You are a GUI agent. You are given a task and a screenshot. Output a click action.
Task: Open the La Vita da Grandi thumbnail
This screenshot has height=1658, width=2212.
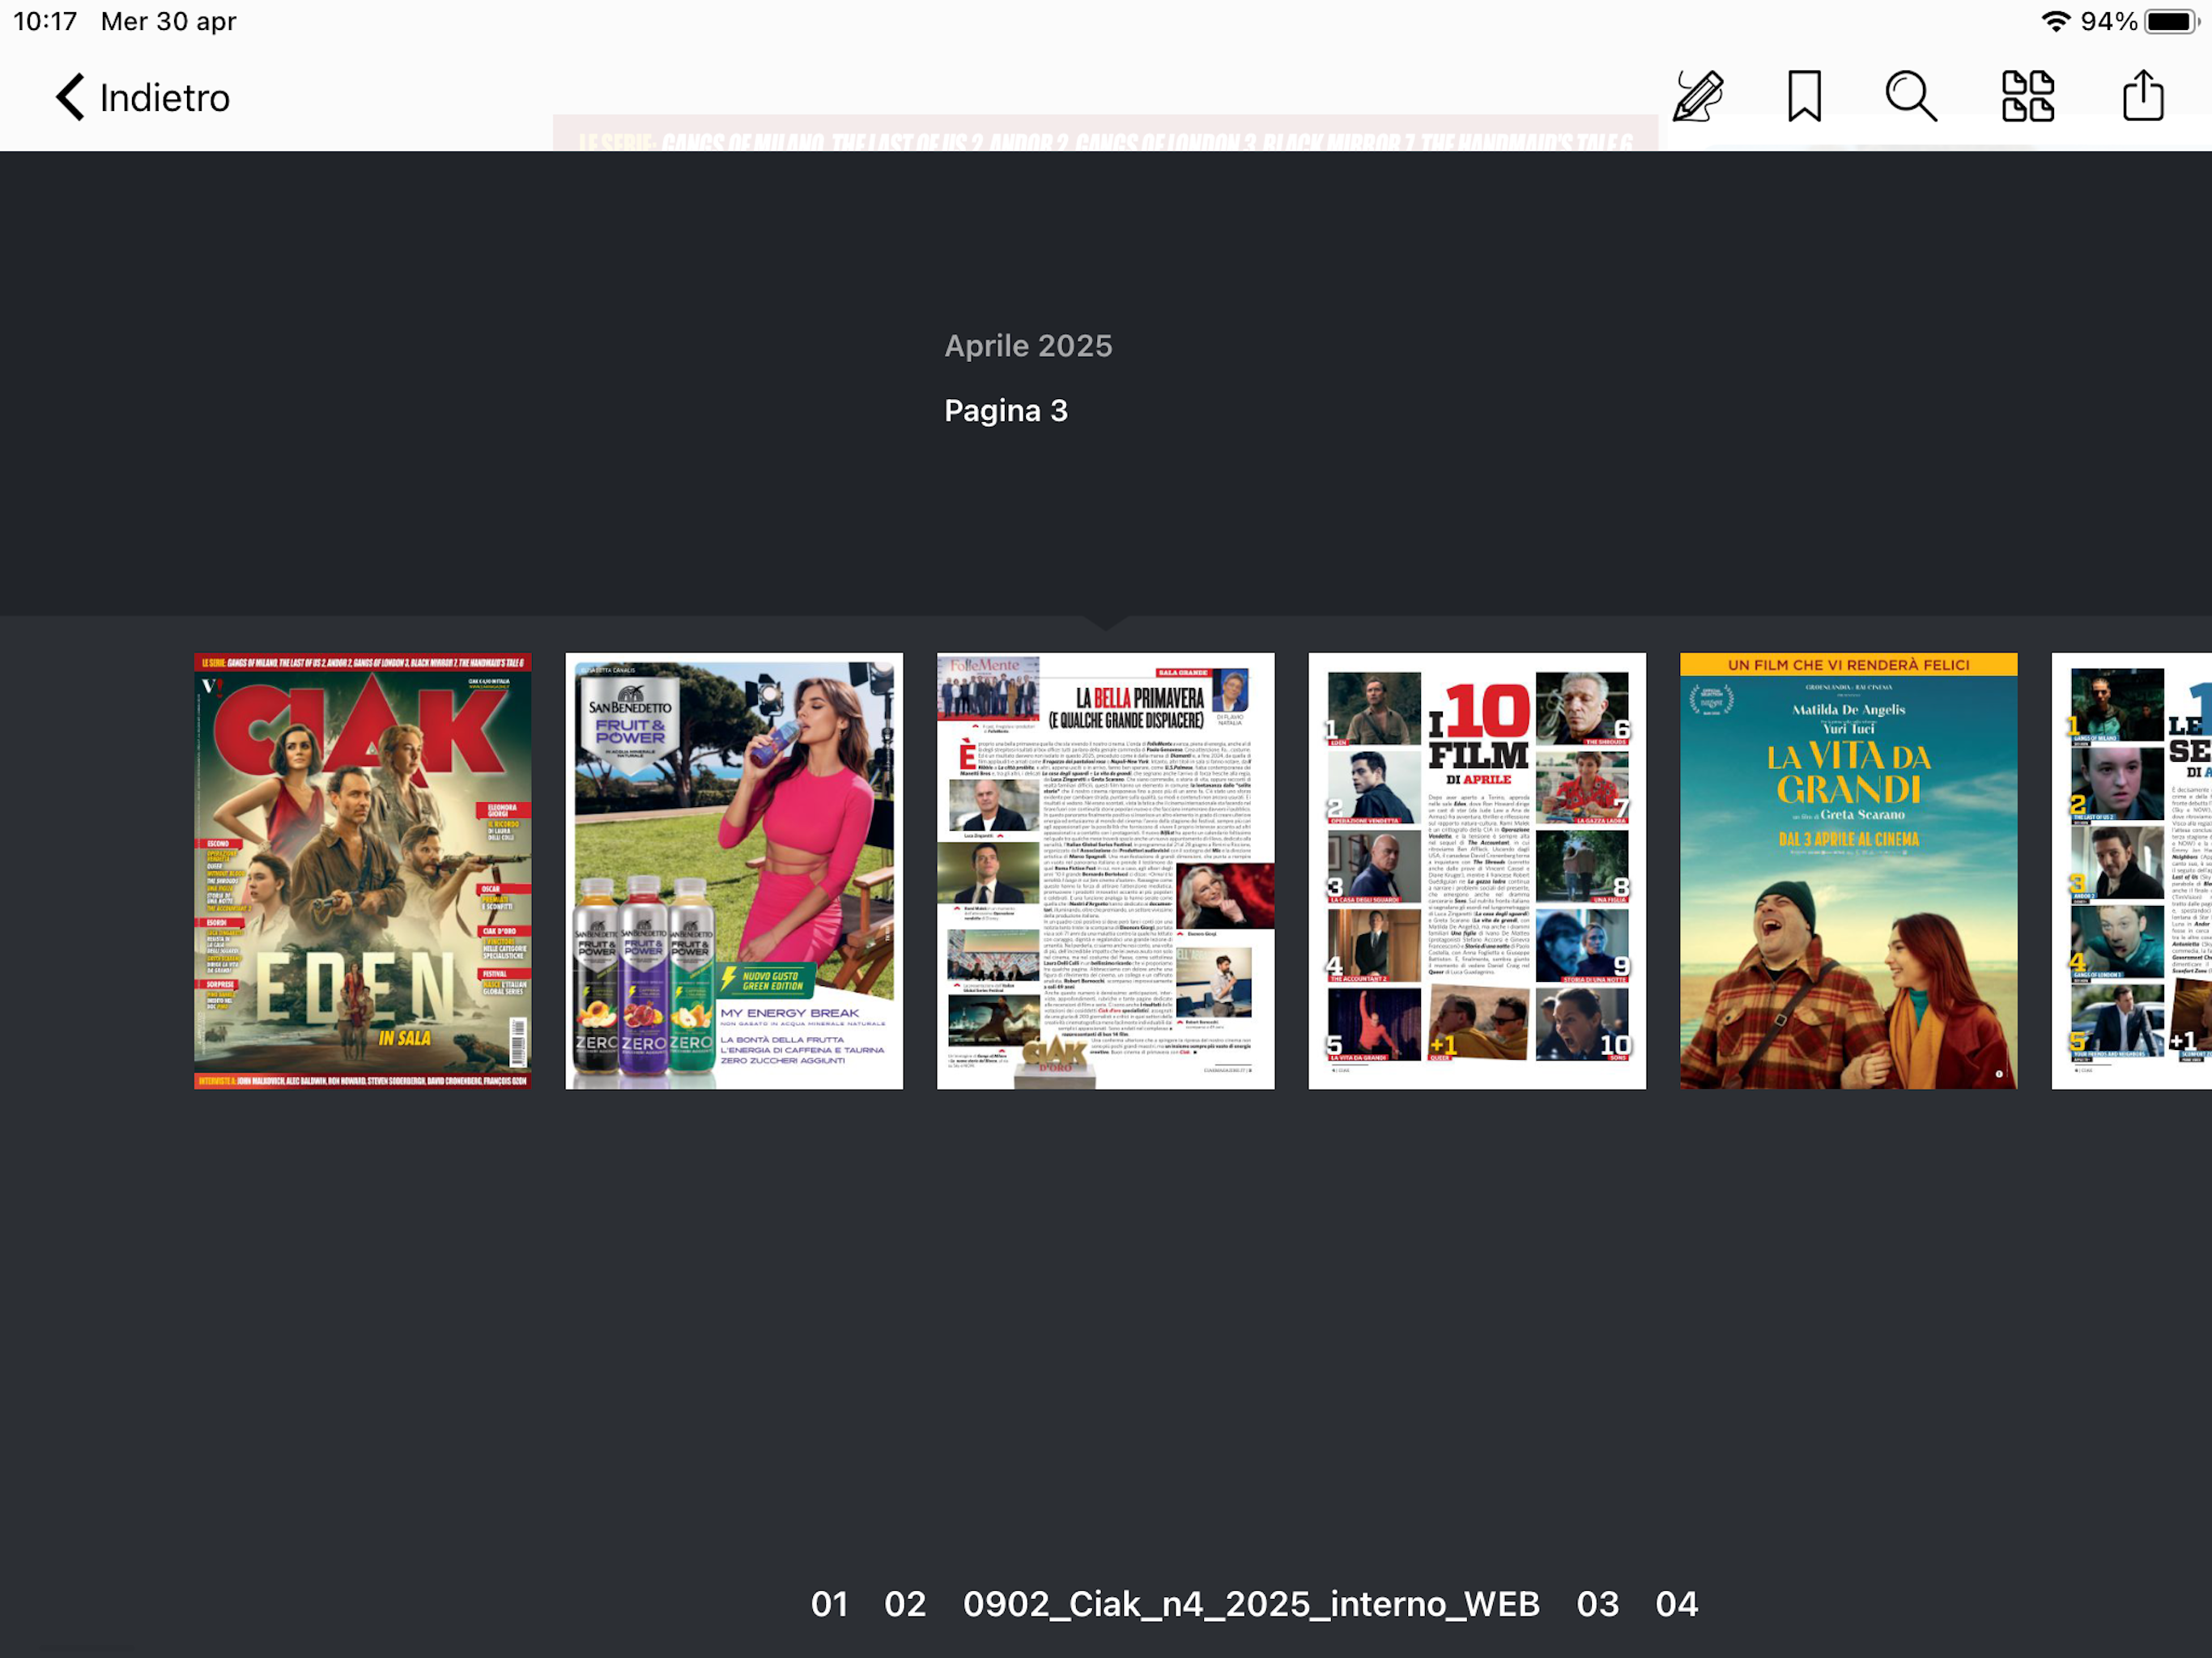click(x=1849, y=871)
